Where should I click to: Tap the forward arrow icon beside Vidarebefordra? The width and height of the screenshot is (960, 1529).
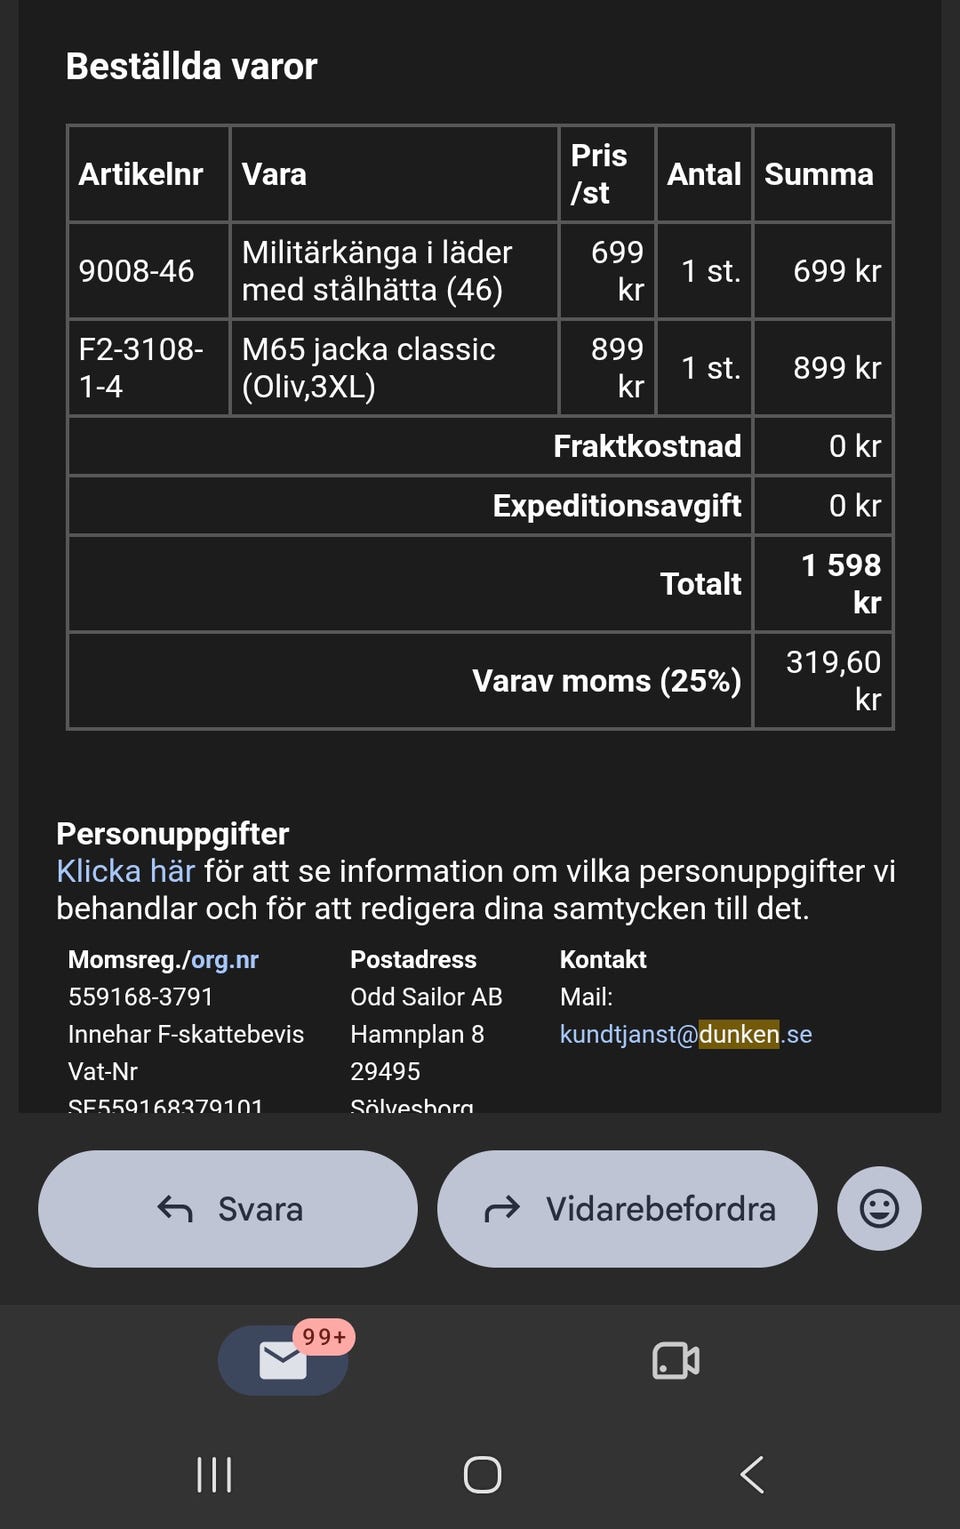click(502, 1209)
